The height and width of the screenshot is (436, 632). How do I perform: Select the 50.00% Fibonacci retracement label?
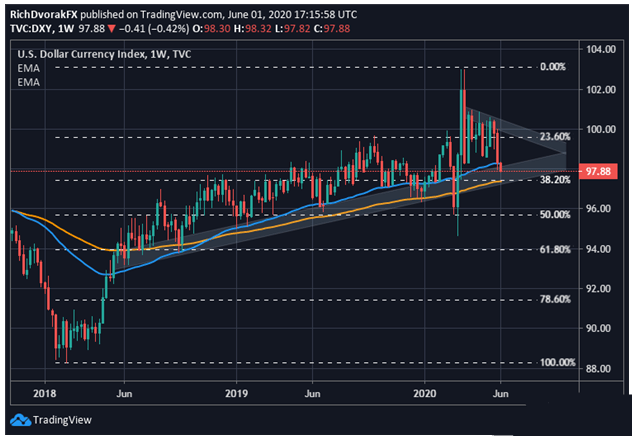click(555, 214)
